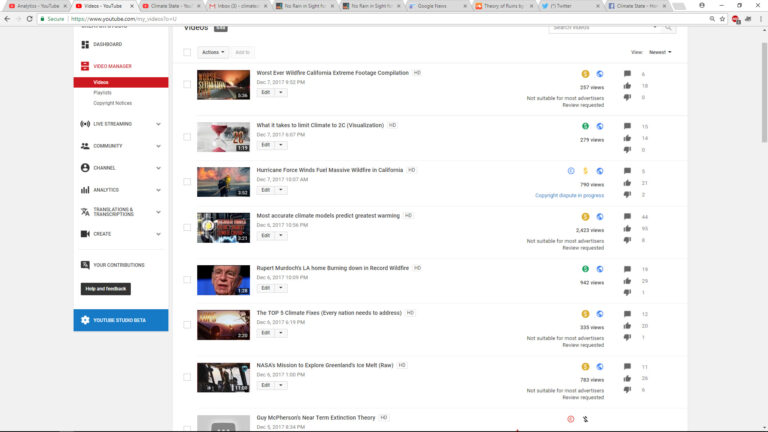Open thumbnail of What it takes to limit Climate video
768x432 pixels.
[223, 137]
